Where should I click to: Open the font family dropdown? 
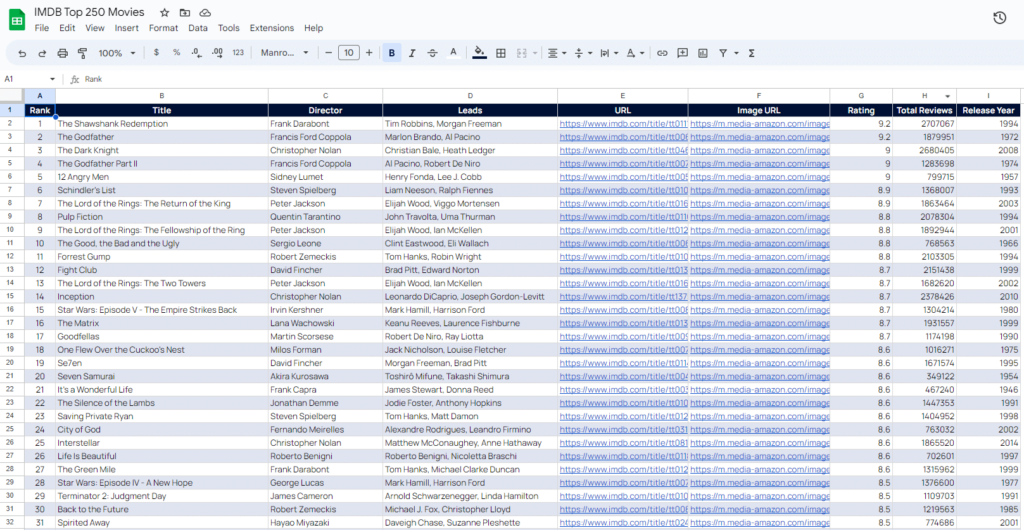(x=285, y=53)
